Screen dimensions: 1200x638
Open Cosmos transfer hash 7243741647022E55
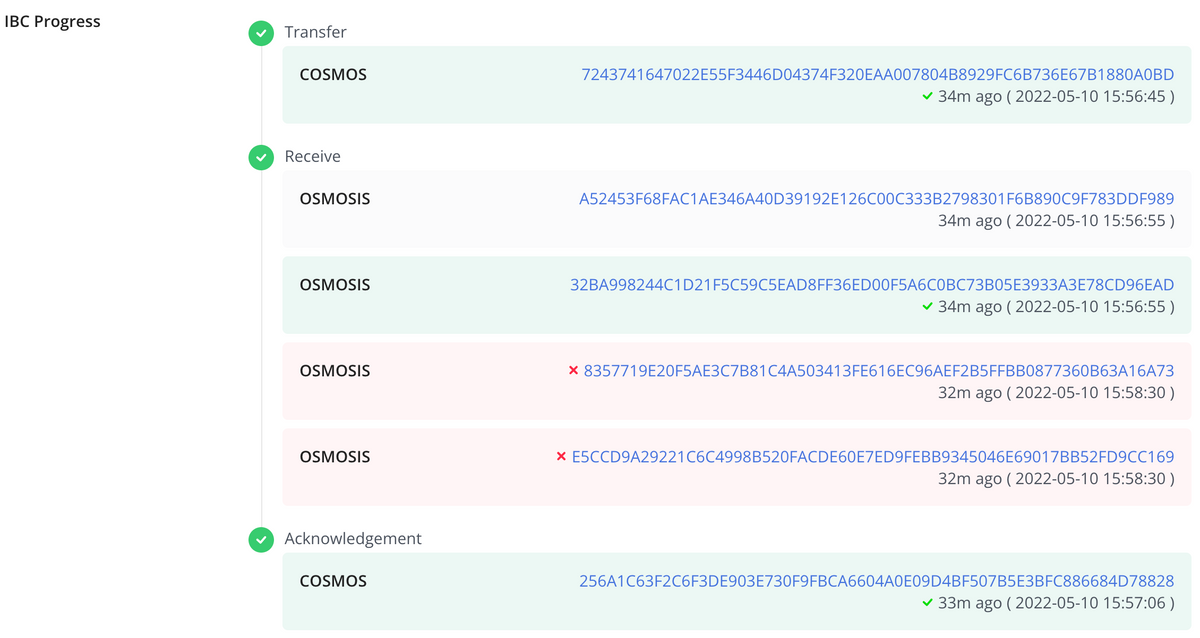click(x=878, y=74)
